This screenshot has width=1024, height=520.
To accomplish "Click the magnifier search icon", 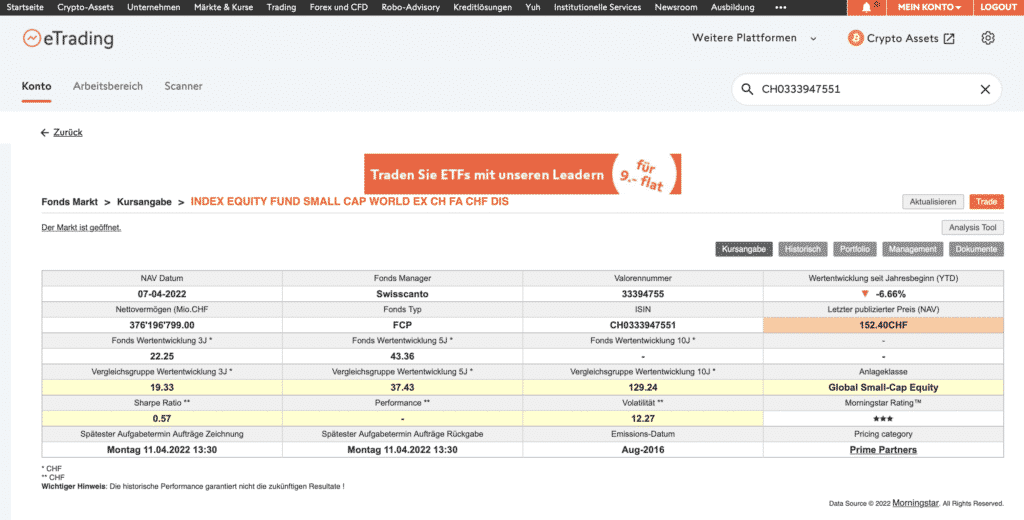I will coord(747,90).
